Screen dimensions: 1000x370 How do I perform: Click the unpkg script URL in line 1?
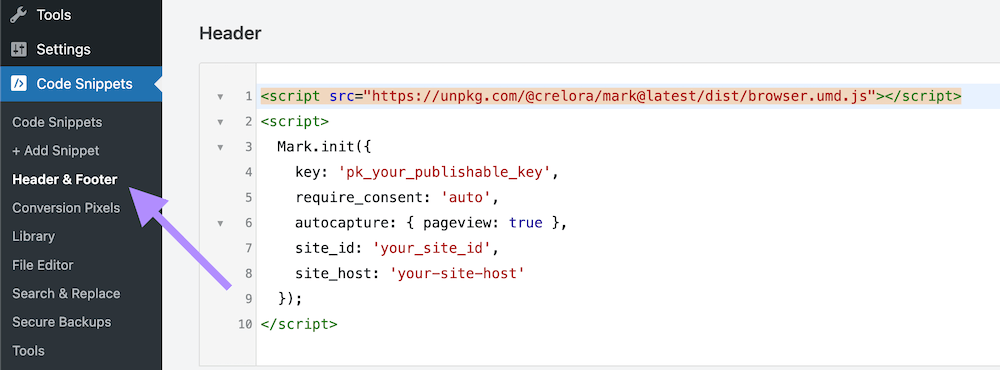click(x=619, y=96)
